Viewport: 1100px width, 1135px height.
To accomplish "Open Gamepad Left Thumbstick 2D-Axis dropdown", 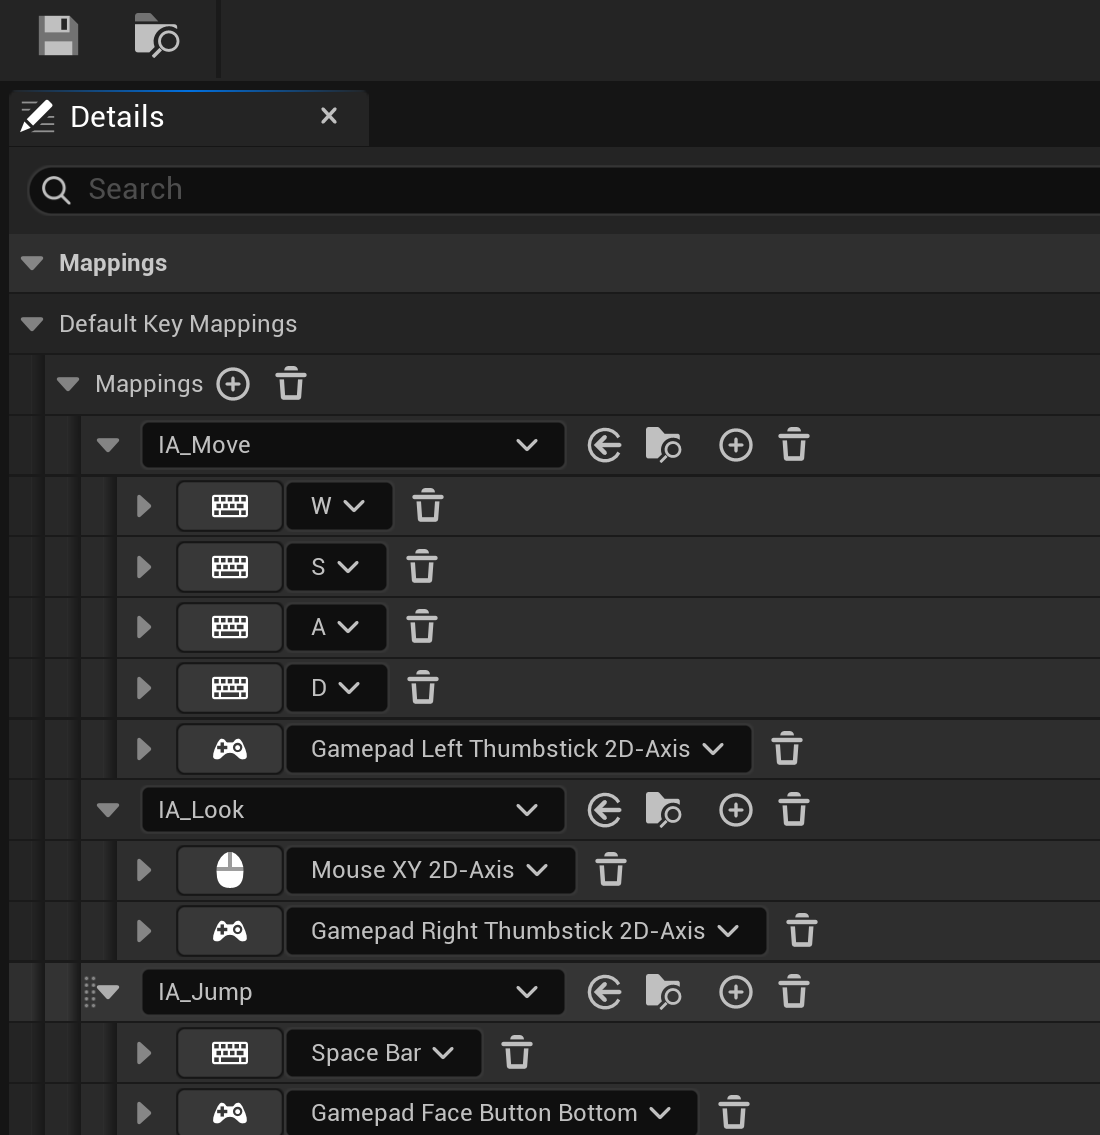I will [519, 749].
